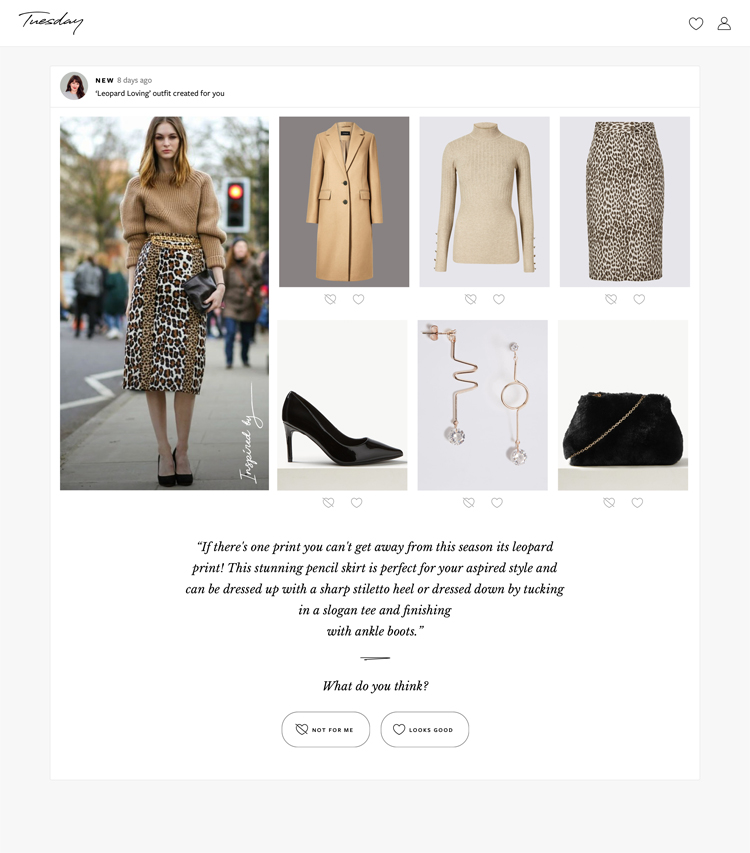This screenshot has height=853, width=750.
Task: Click the NOT FOR ME button
Action: 325,730
